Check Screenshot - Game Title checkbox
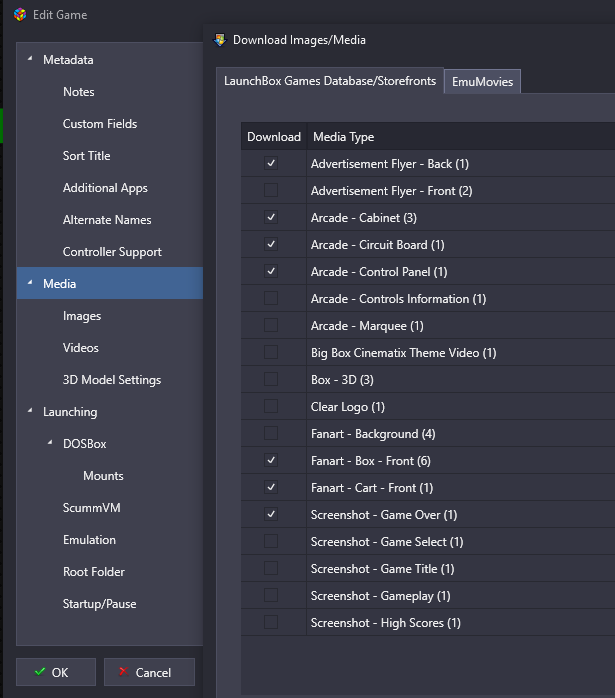Viewport: 615px width, 698px height. 271,568
